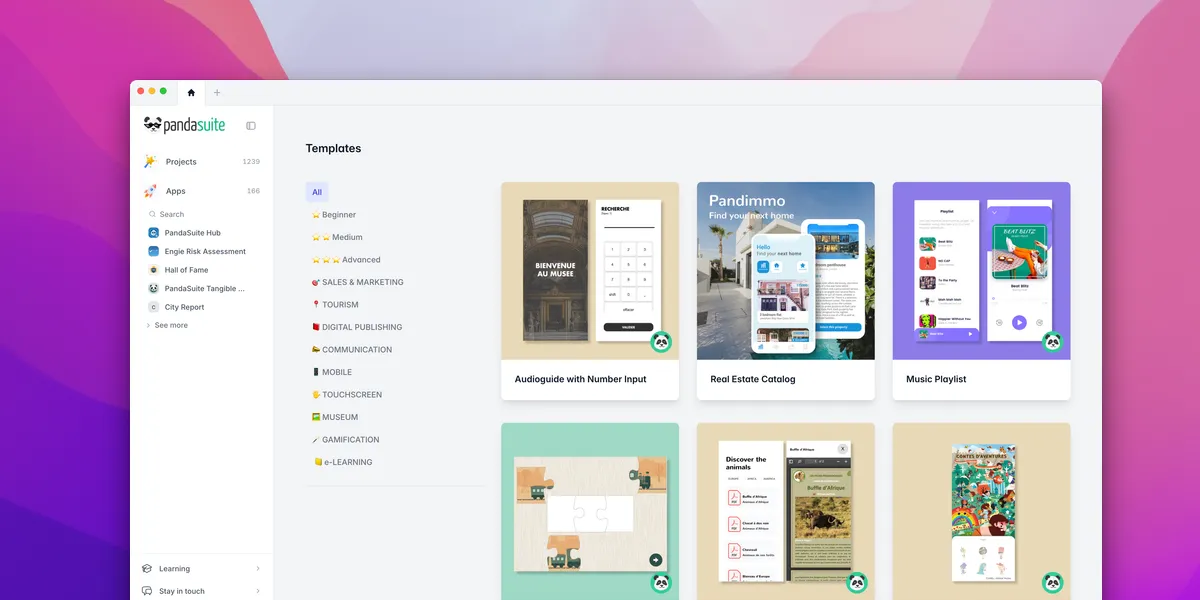Click the Engie Risk Assessment app icon
1200x600 pixels.
tap(154, 251)
